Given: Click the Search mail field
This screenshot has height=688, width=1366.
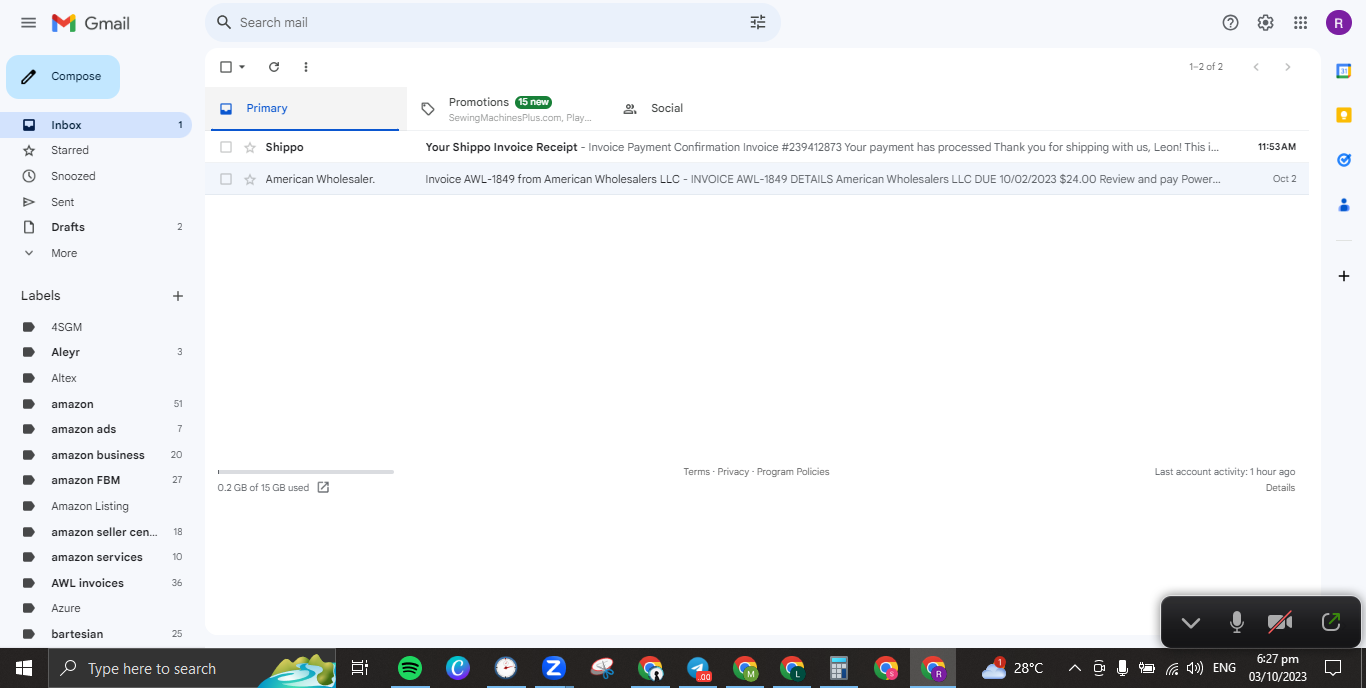Looking at the screenshot, I should click(492, 22).
